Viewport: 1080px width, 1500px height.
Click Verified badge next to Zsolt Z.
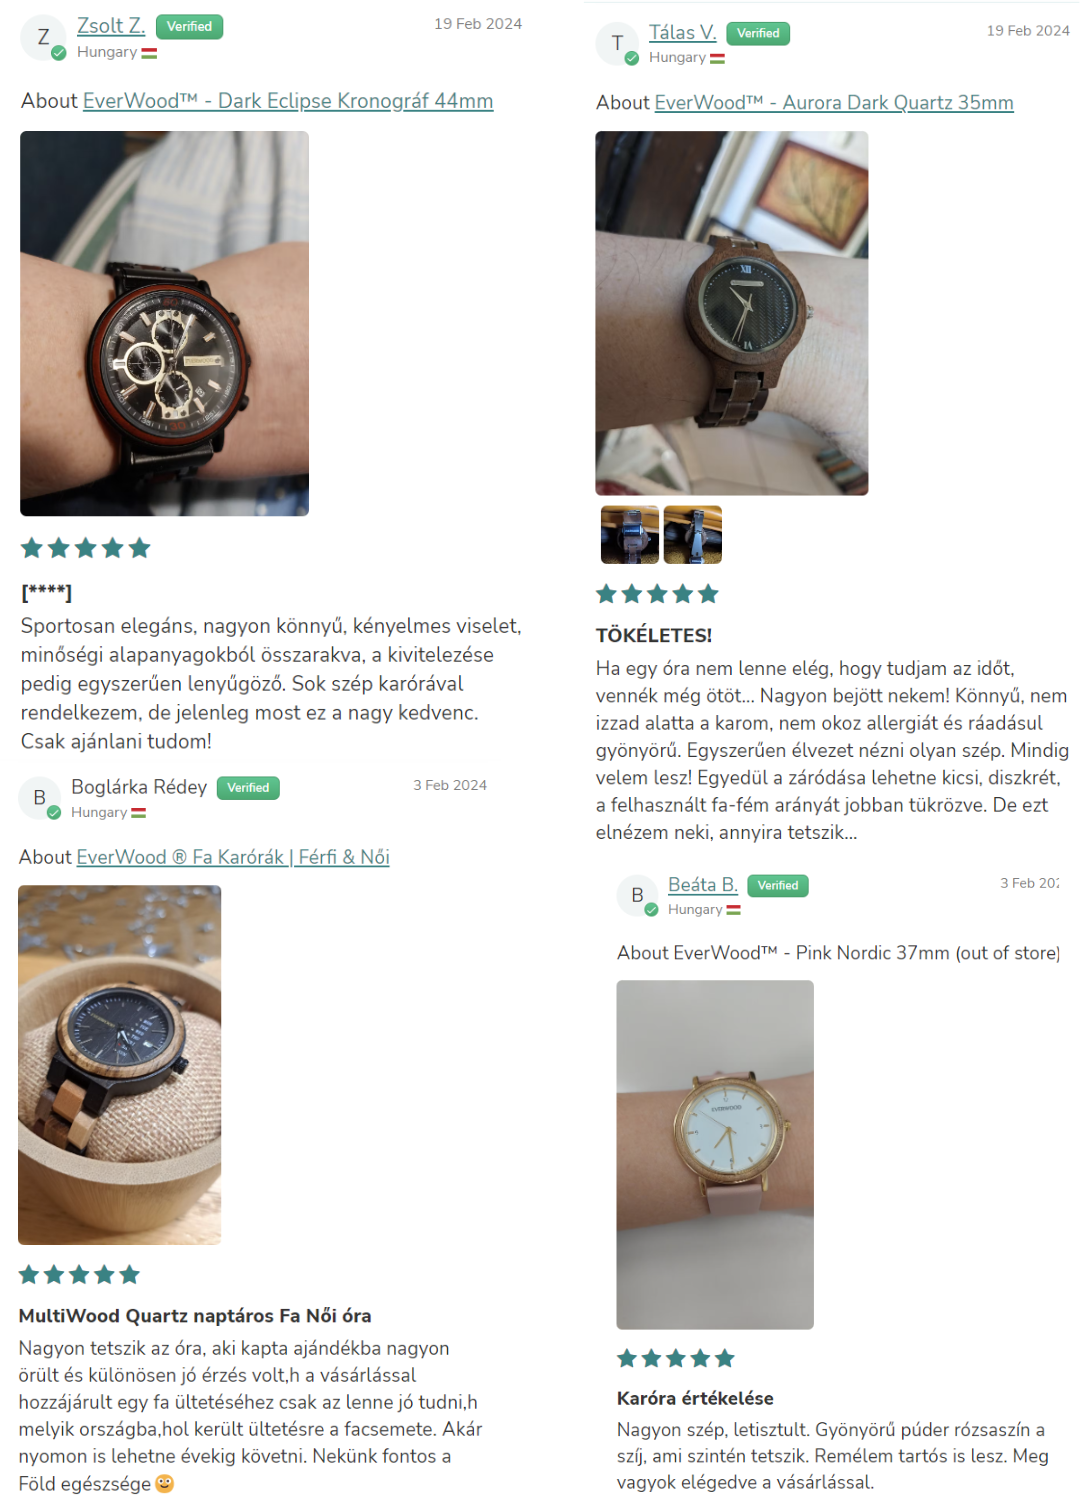tap(189, 27)
